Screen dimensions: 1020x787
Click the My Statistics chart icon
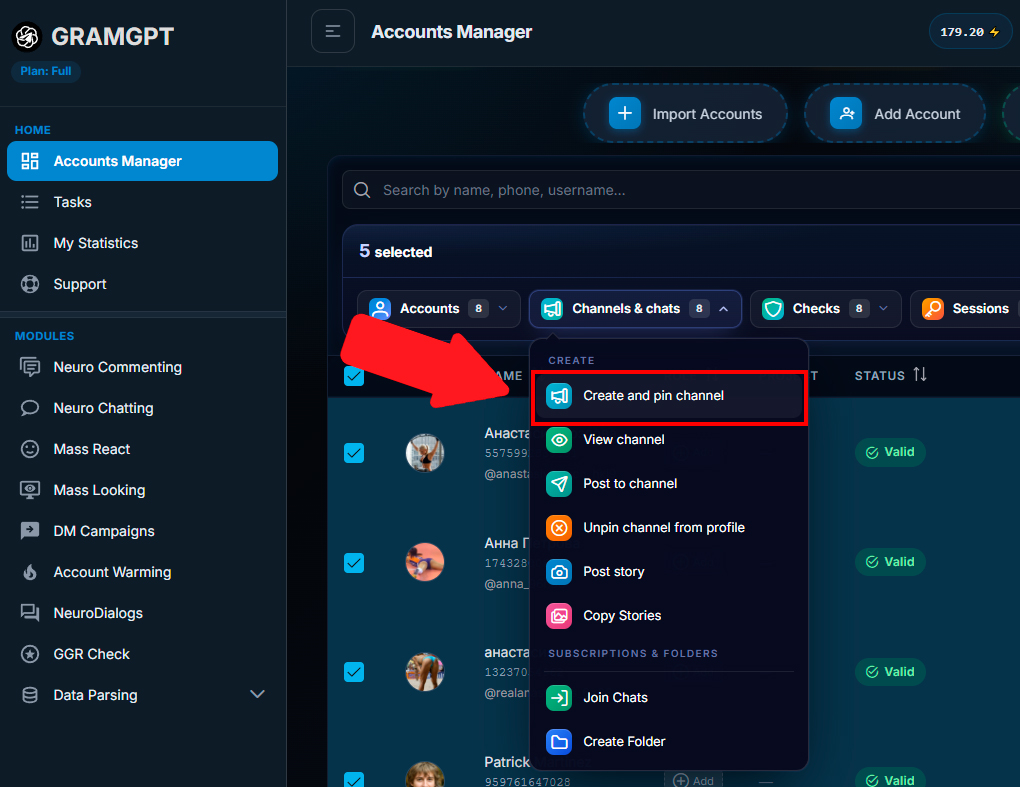coord(30,243)
